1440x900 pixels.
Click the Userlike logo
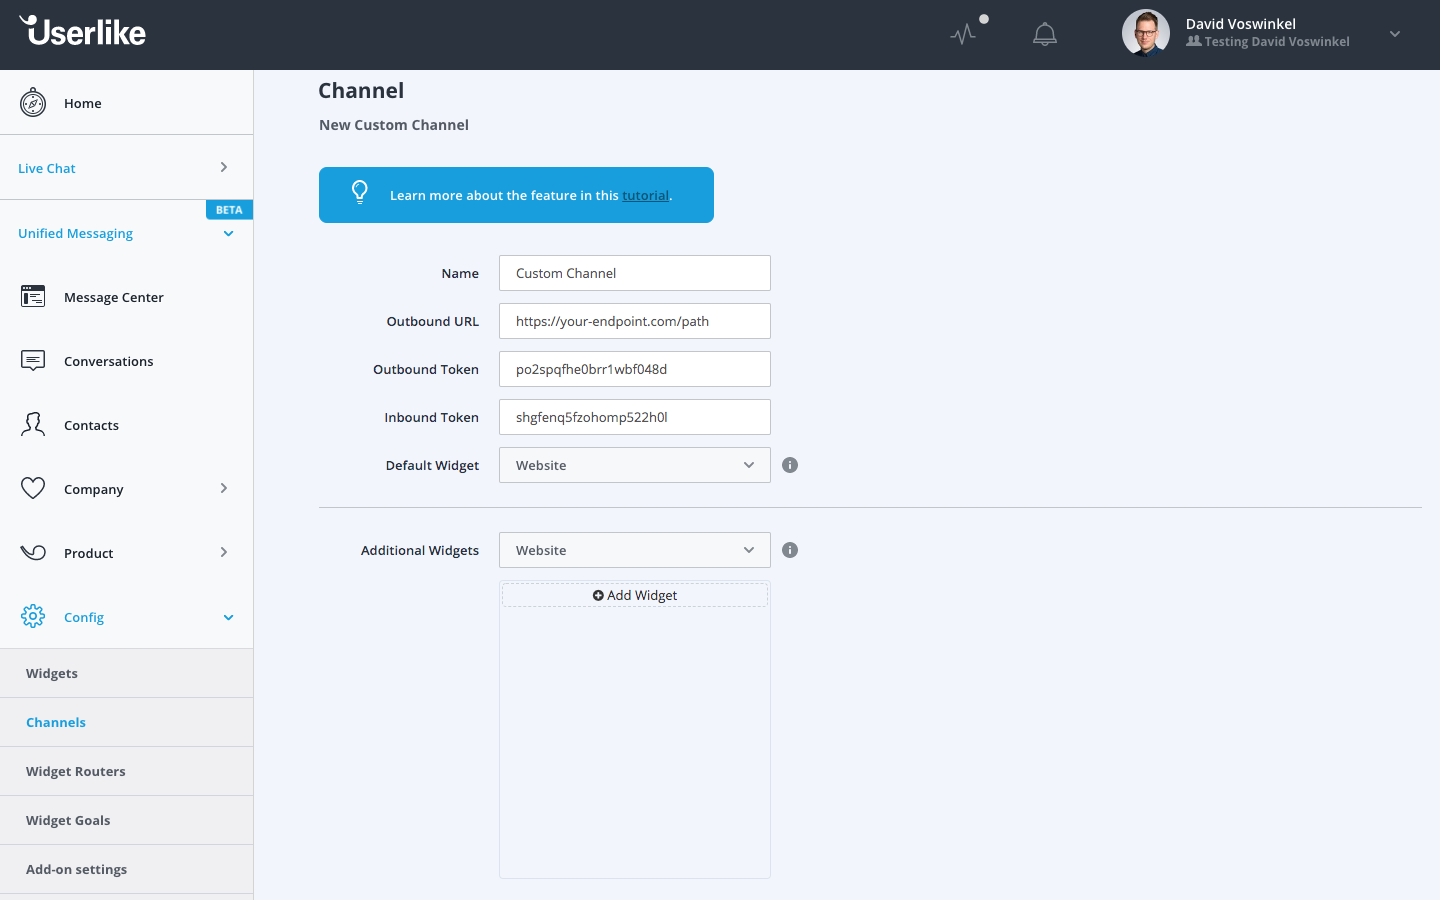83,32
